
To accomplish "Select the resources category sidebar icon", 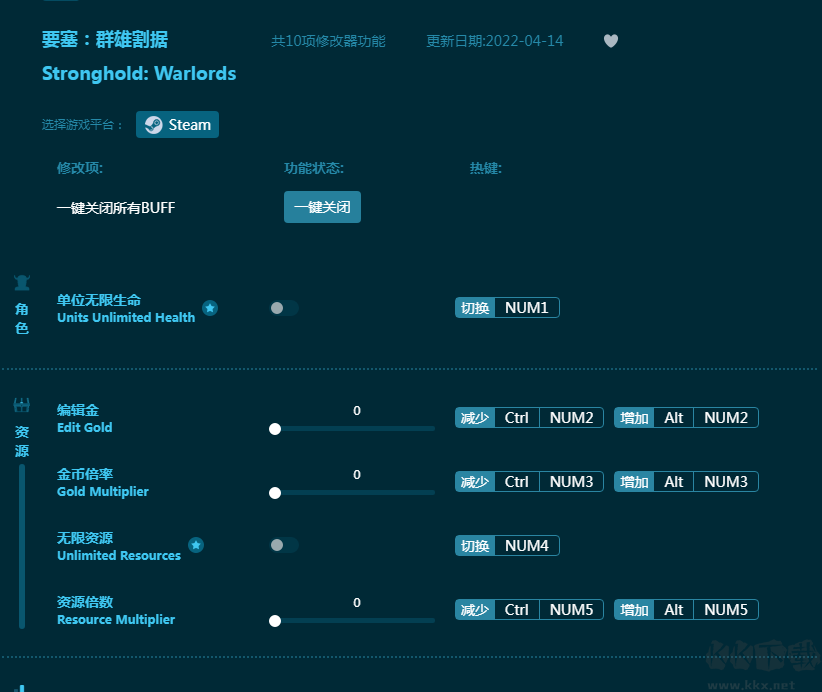I will click(x=22, y=406).
